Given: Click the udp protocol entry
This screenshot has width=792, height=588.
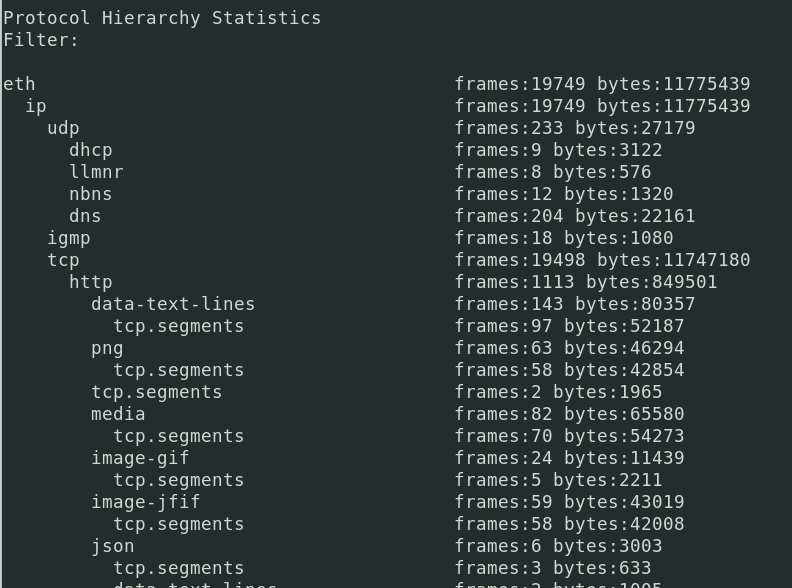Looking at the screenshot, I should 63,128.
